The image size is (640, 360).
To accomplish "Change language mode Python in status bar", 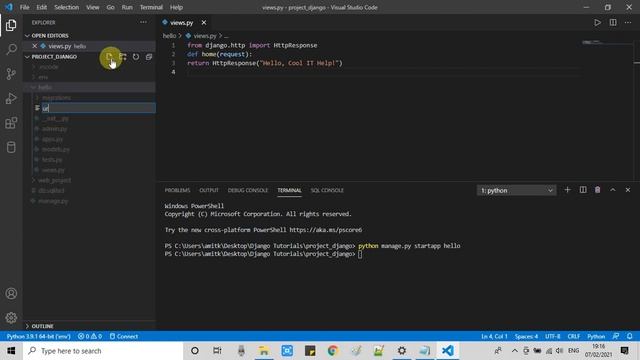I will 596,336.
